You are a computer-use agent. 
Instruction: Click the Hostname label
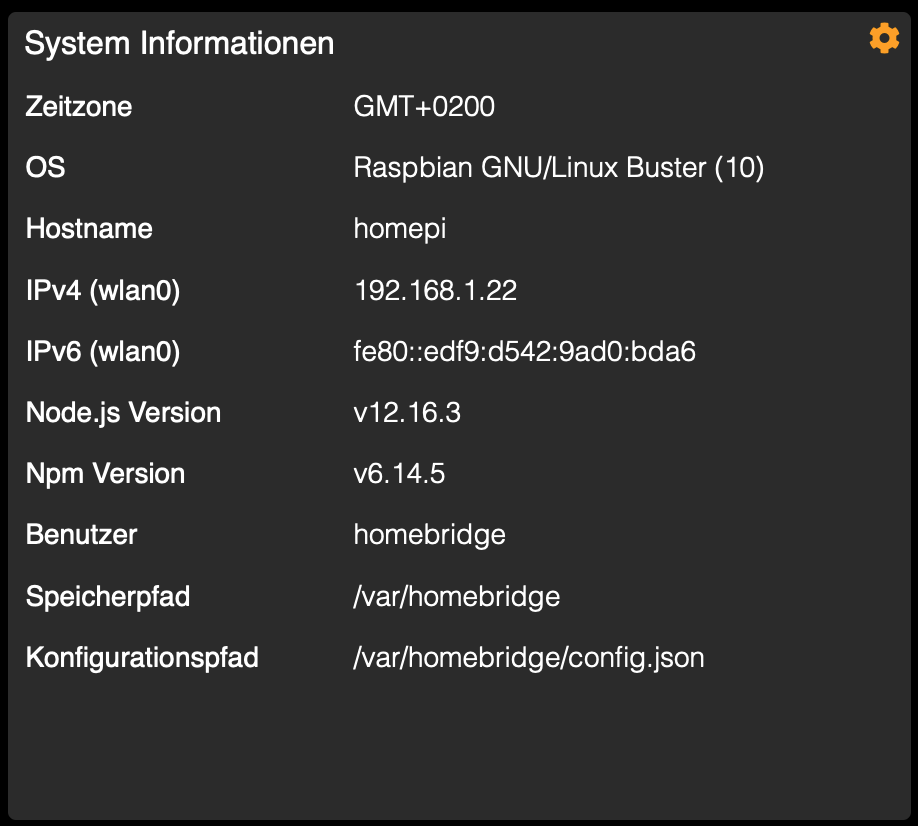(89, 228)
